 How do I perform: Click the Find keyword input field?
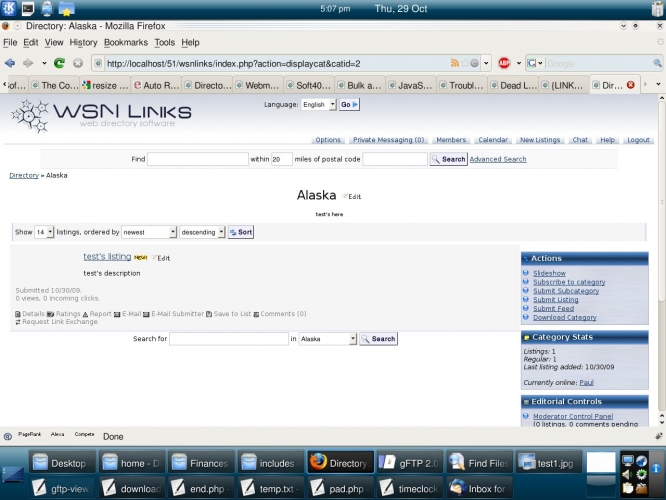coord(198,159)
